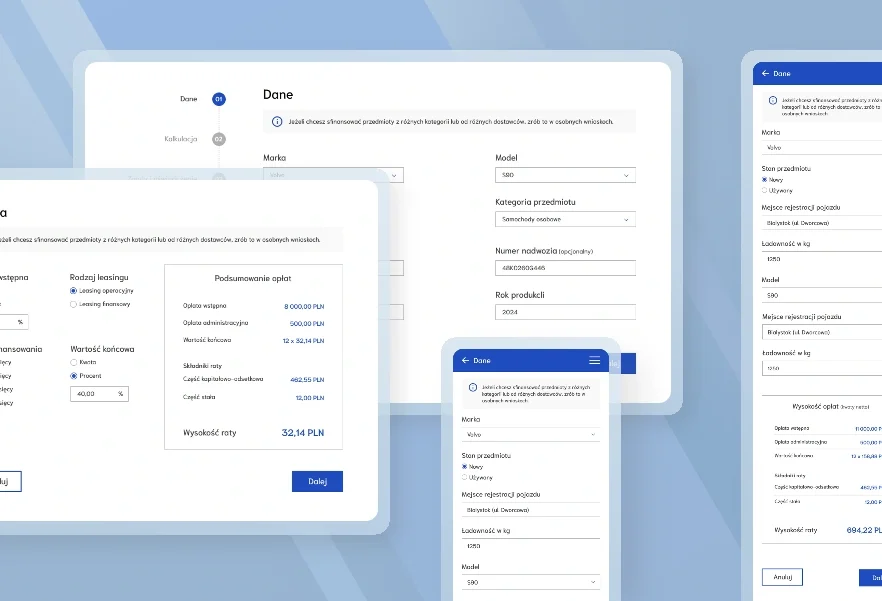
Task: Click the back arrow in center mobile Dane header
Action: click(465, 360)
